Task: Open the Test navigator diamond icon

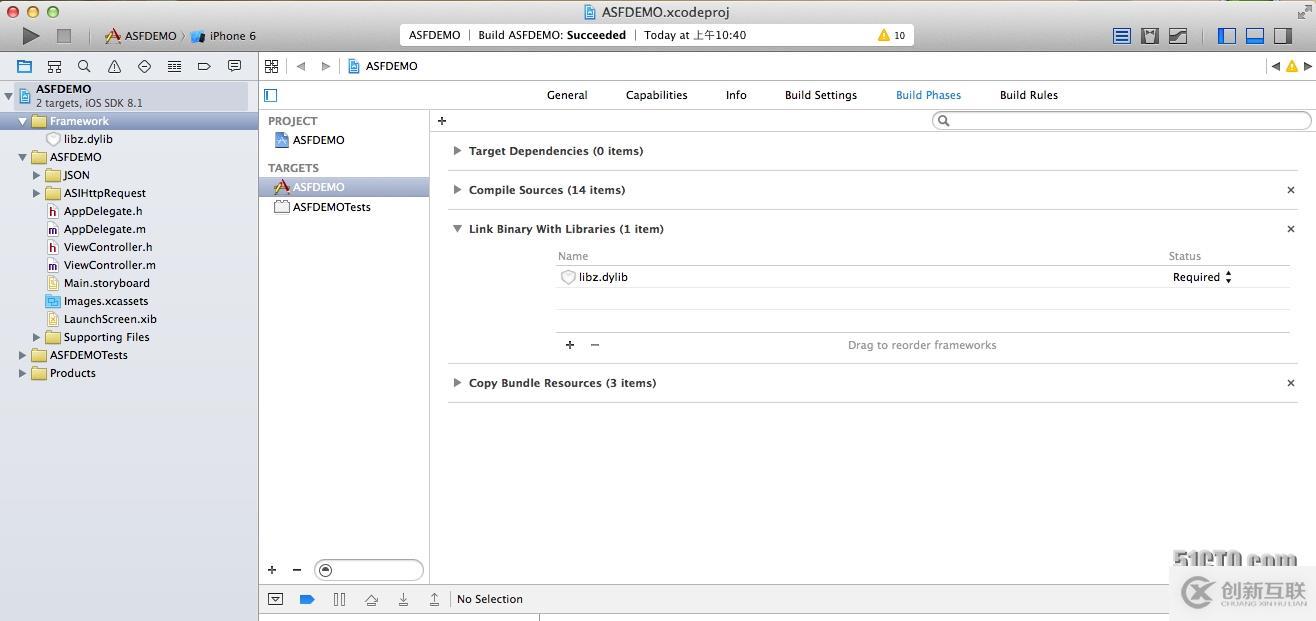Action: (x=144, y=66)
